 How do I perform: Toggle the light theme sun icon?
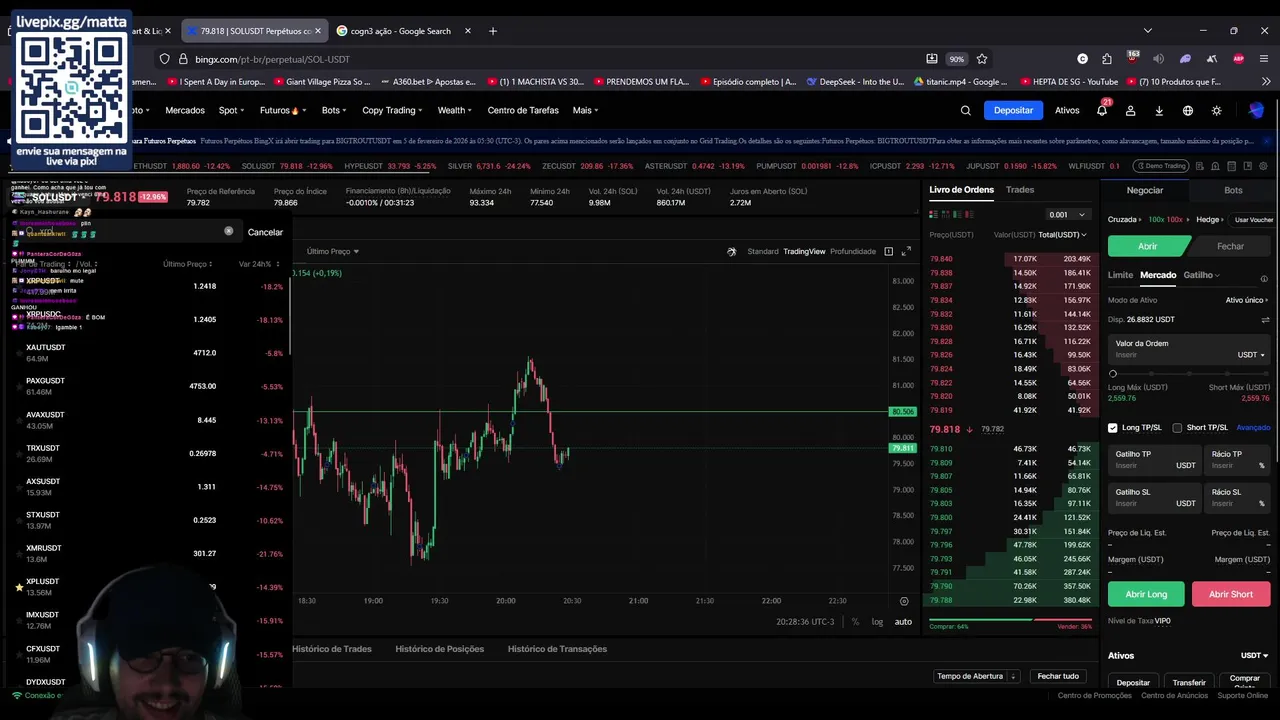click(1216, 110)
